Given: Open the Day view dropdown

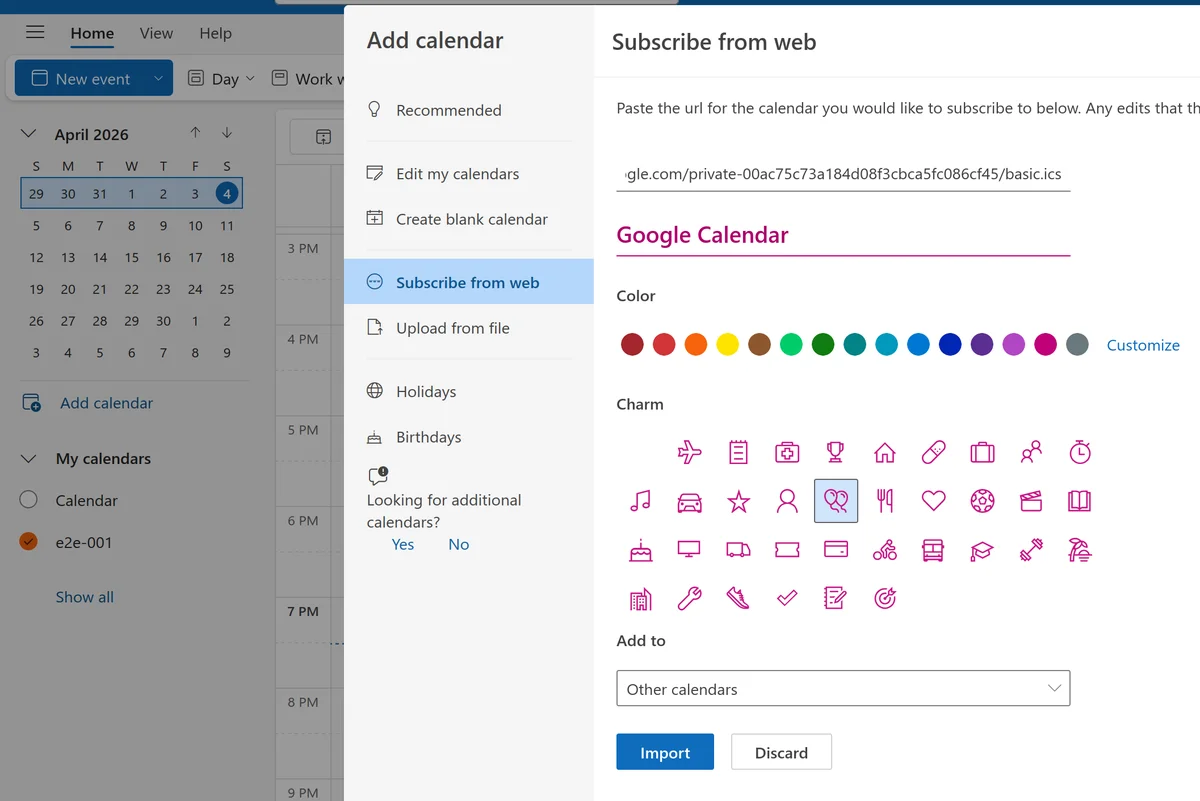Looking at the screenshot, I should [x=221, y=78].
